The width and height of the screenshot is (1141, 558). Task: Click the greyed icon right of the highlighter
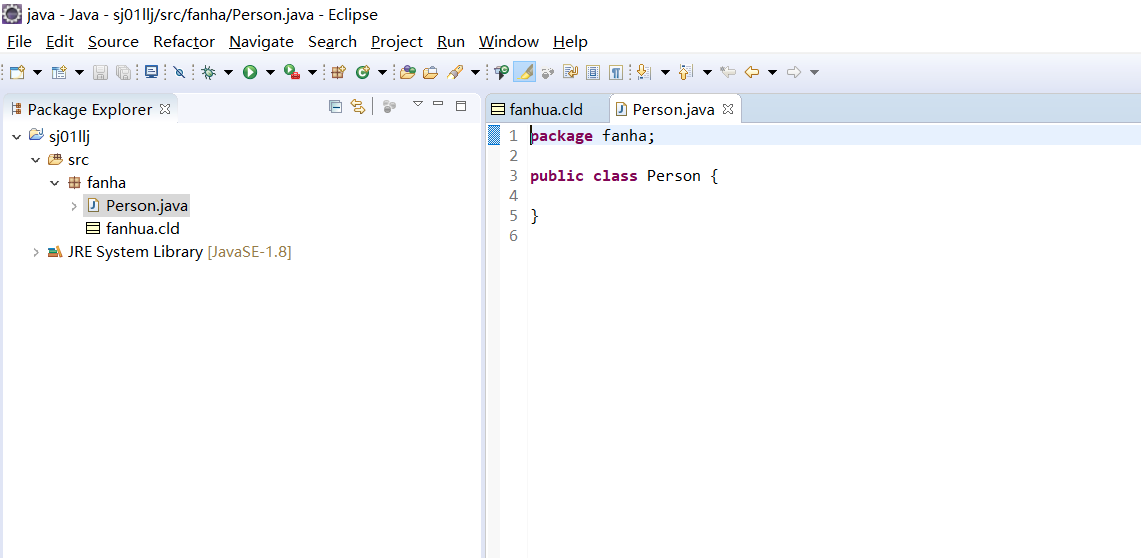pyautogui.click(x=548, y=72)
